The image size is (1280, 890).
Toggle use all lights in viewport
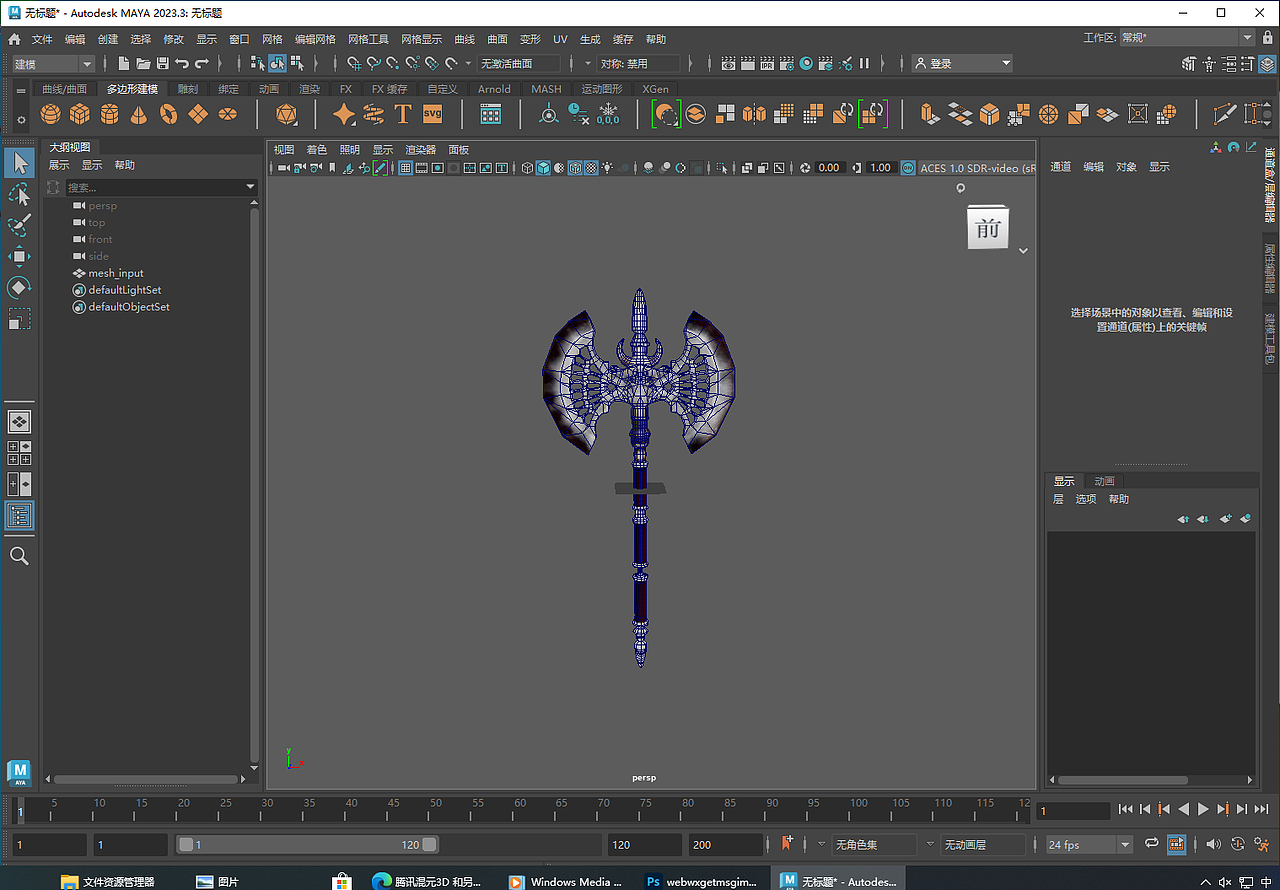click(607, 168)
